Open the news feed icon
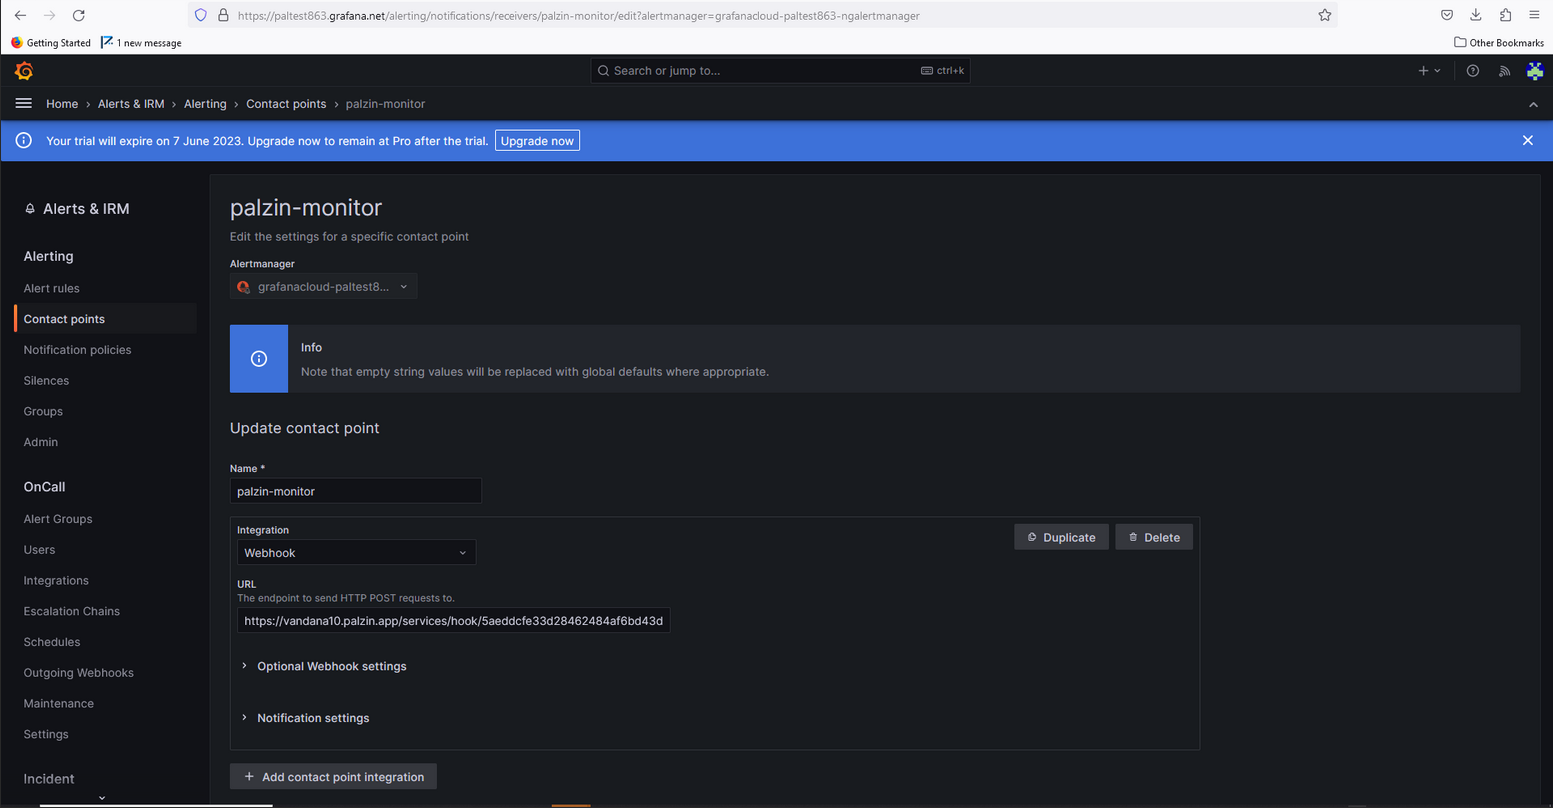 pos(1504,71)
